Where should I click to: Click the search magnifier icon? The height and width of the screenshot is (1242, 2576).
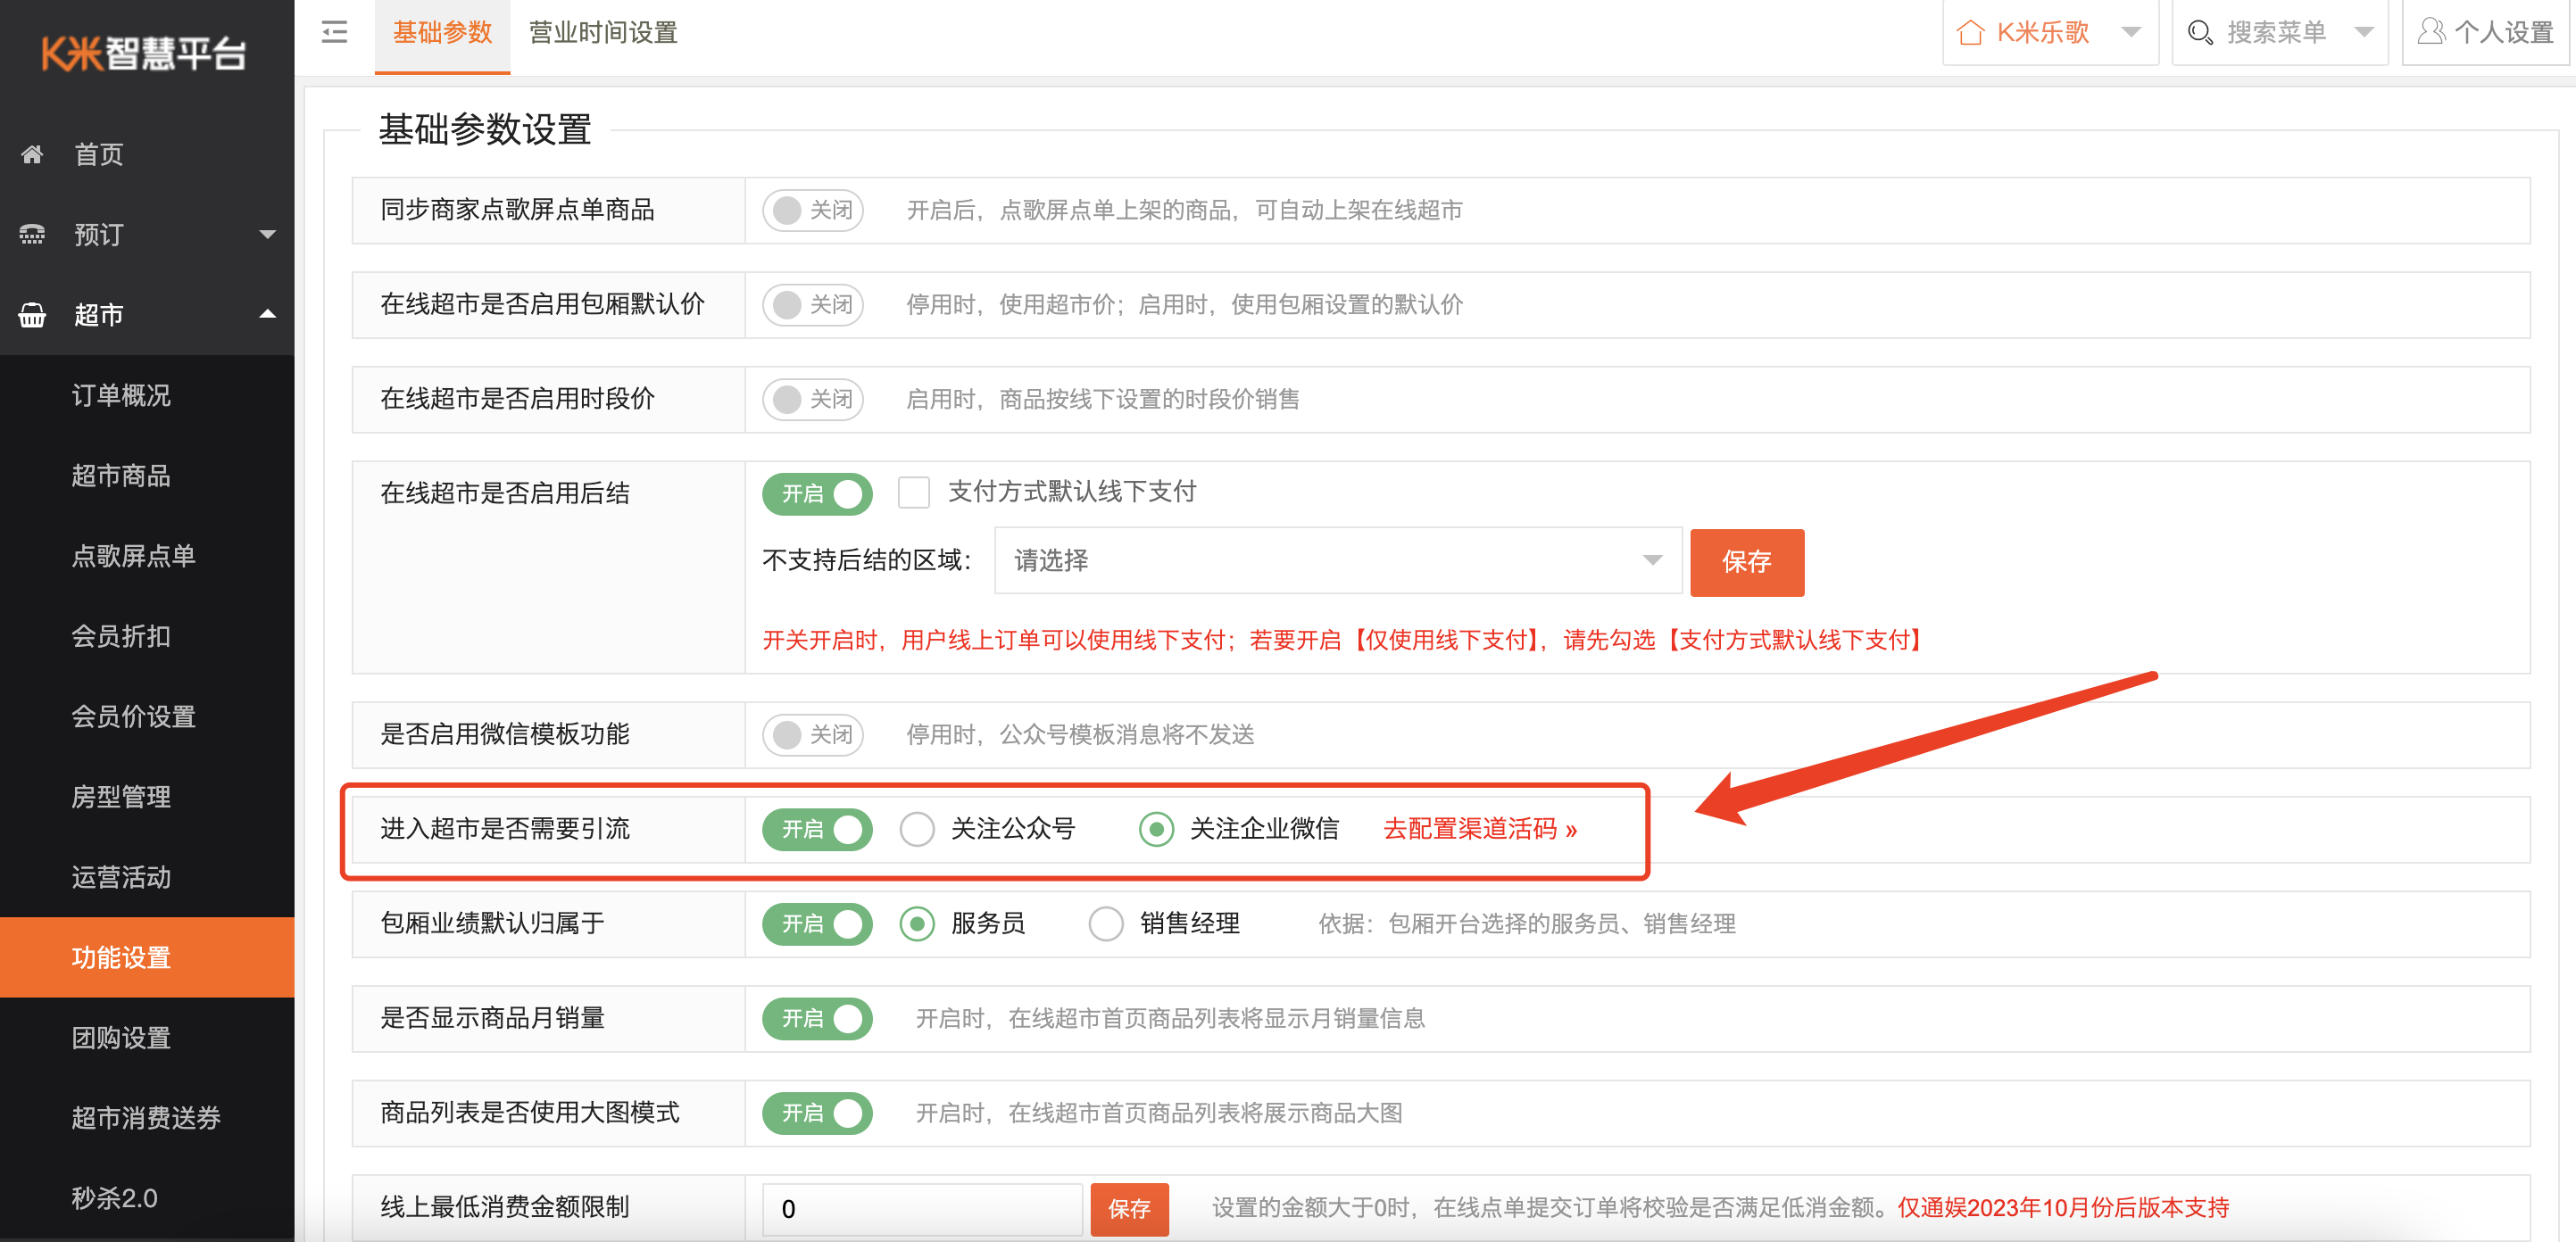click(2200, 32)
